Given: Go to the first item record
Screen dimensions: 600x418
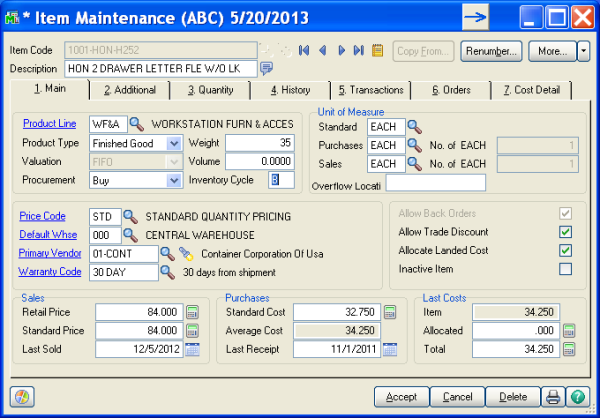Looking at the screenshot, I should (304, 49).
